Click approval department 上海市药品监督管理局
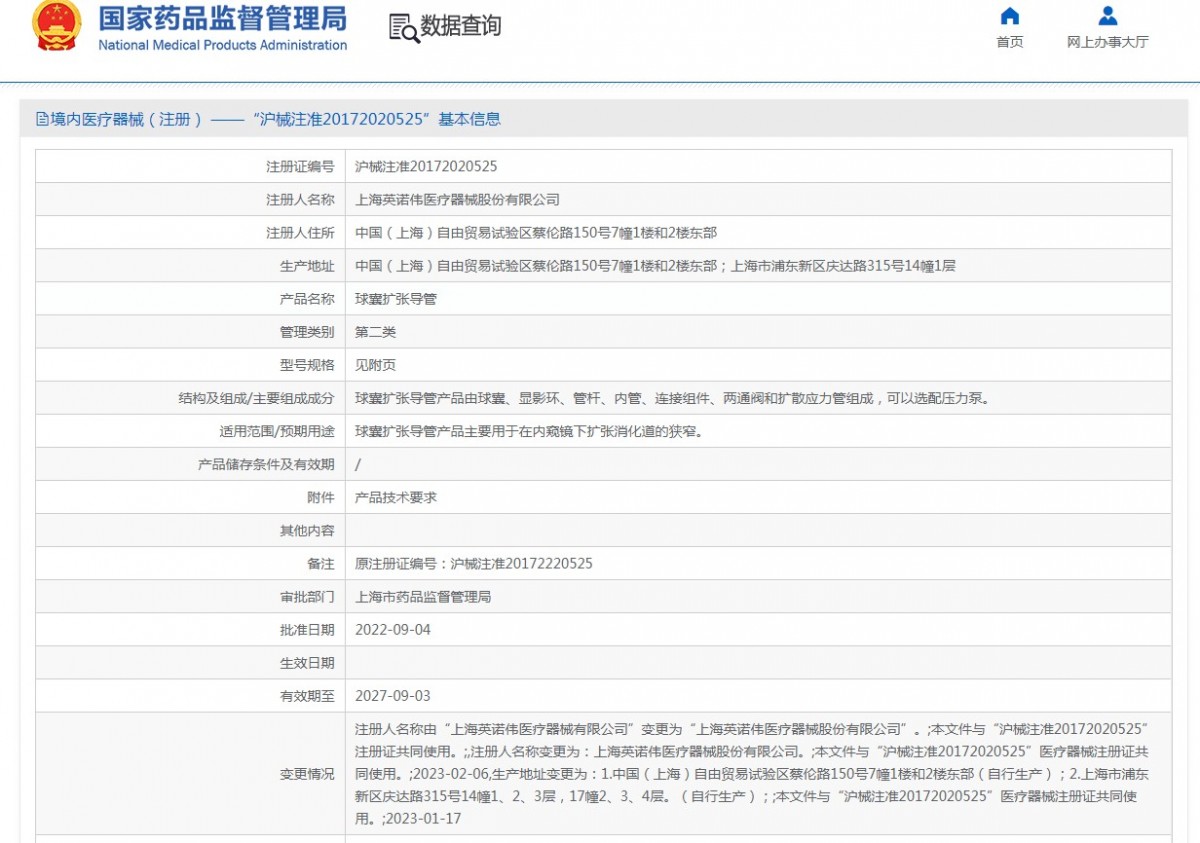 click(x=423, y=597)
